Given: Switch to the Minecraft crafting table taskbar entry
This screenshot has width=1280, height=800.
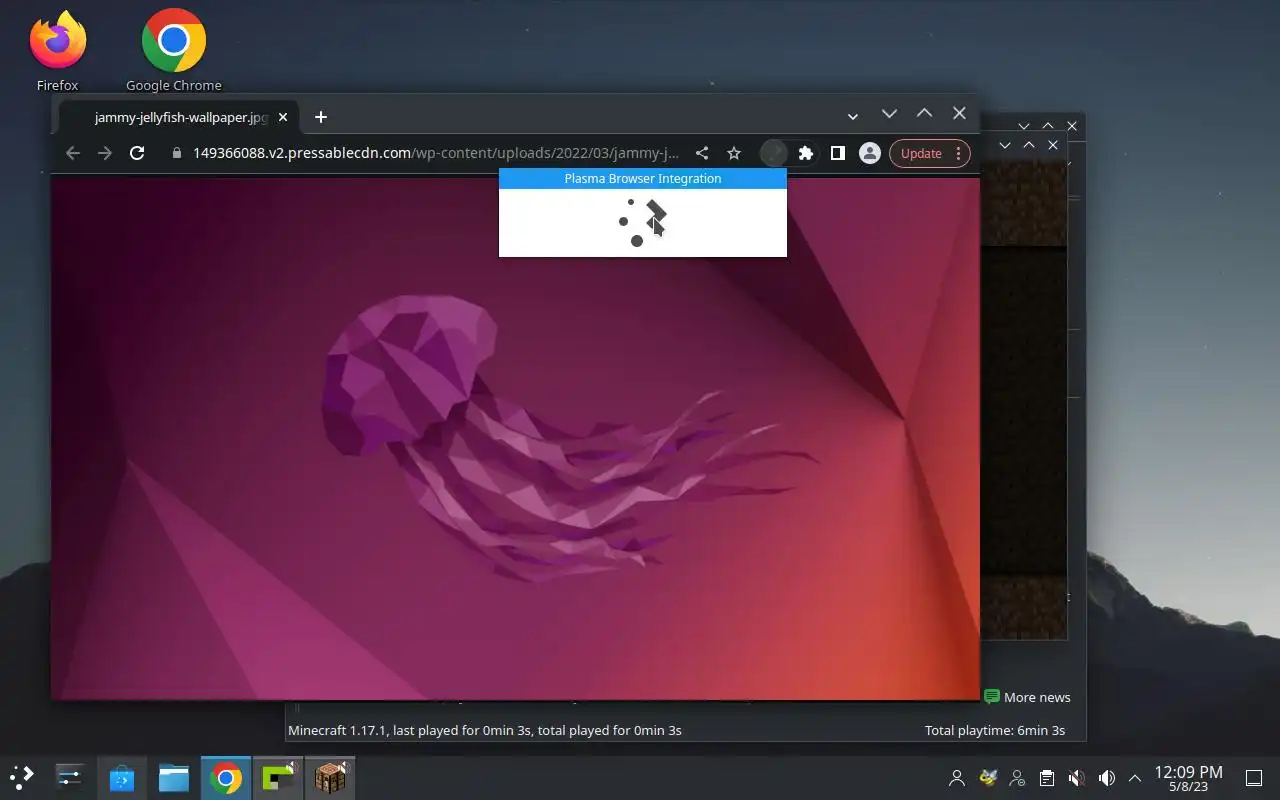Looking at the screenshot, I should point(330,777).
